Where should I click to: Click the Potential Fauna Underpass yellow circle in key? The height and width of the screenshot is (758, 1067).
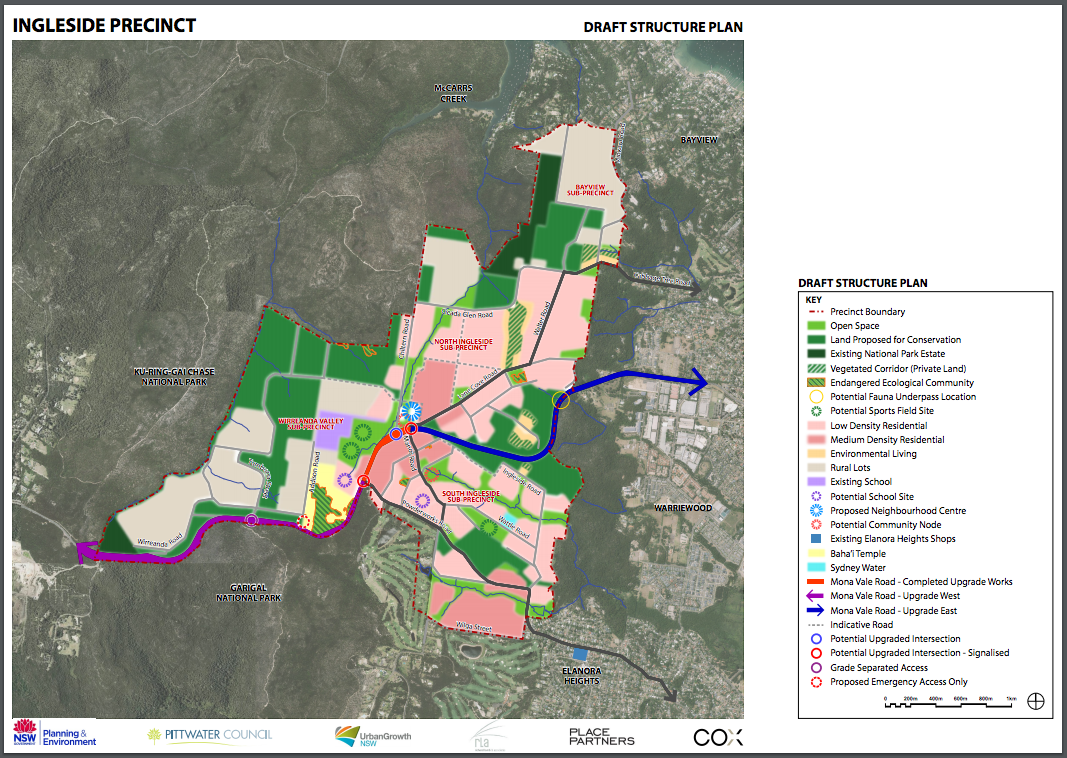coord(816,397)
